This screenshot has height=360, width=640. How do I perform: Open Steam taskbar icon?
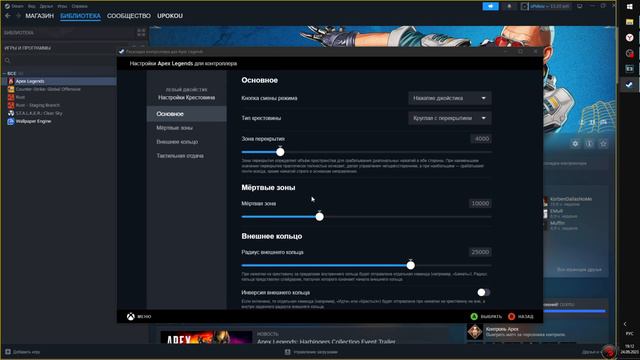629,84
